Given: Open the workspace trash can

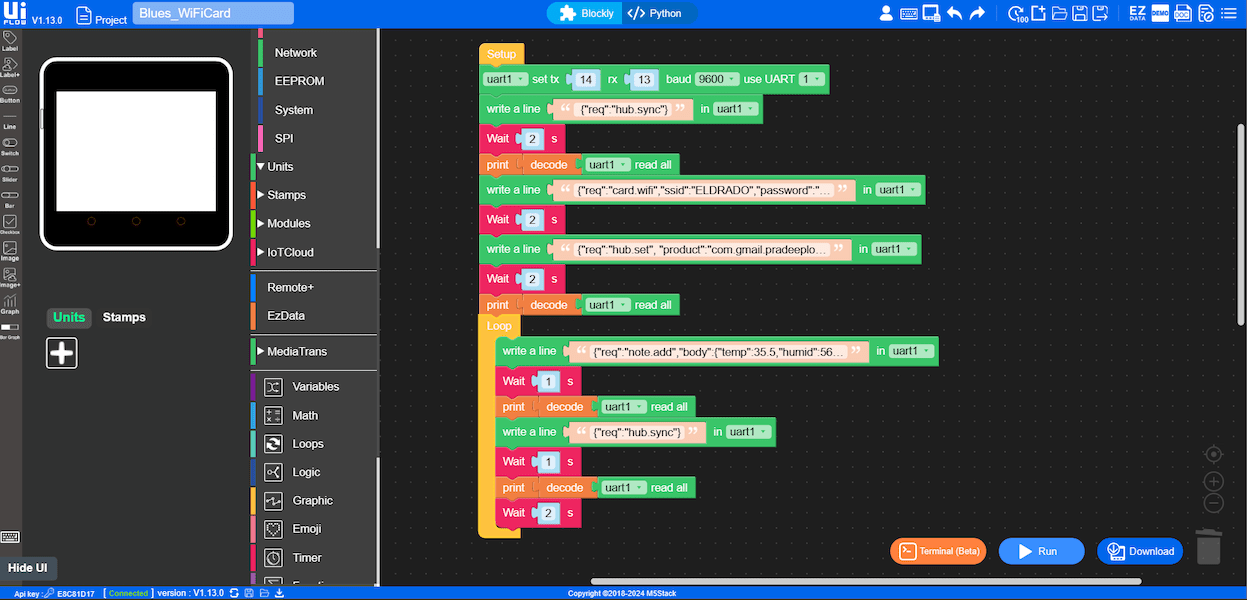Looking at the screenshot, I should tap(1209, 547).
